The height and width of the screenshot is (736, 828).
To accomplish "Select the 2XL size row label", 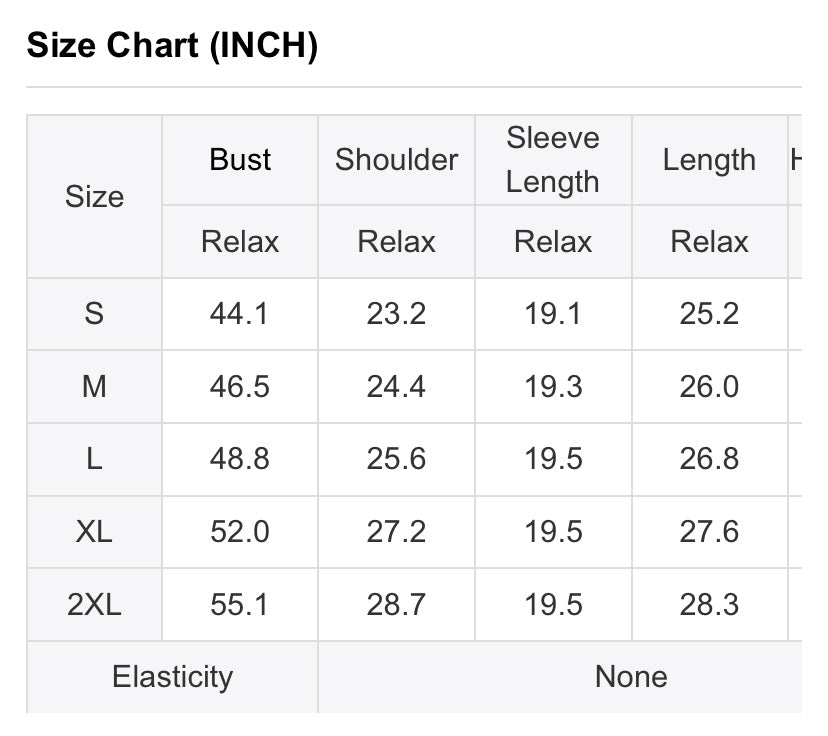I will 94,604.
